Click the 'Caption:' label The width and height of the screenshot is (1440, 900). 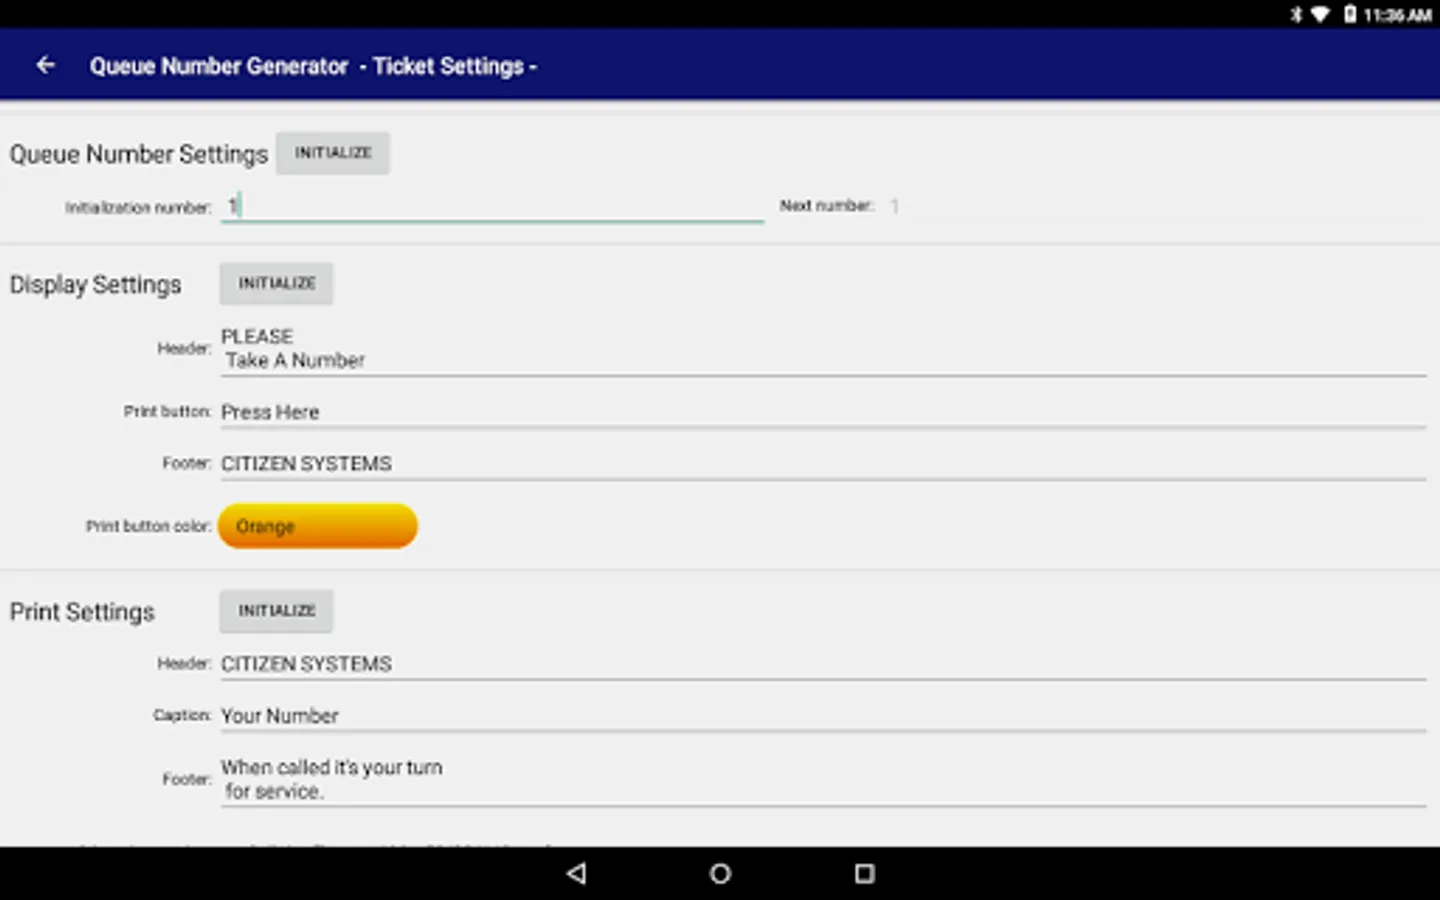click(x=182, y=715)
